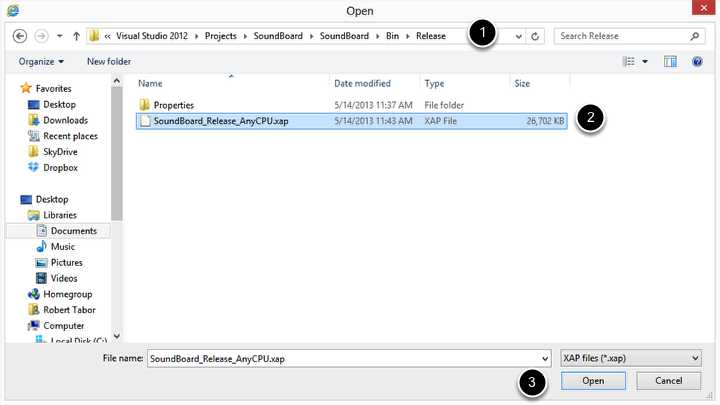Screen dimensions: 720x405
Task: Select Libraries in navigation pane
Action: (x=60, y=215)
